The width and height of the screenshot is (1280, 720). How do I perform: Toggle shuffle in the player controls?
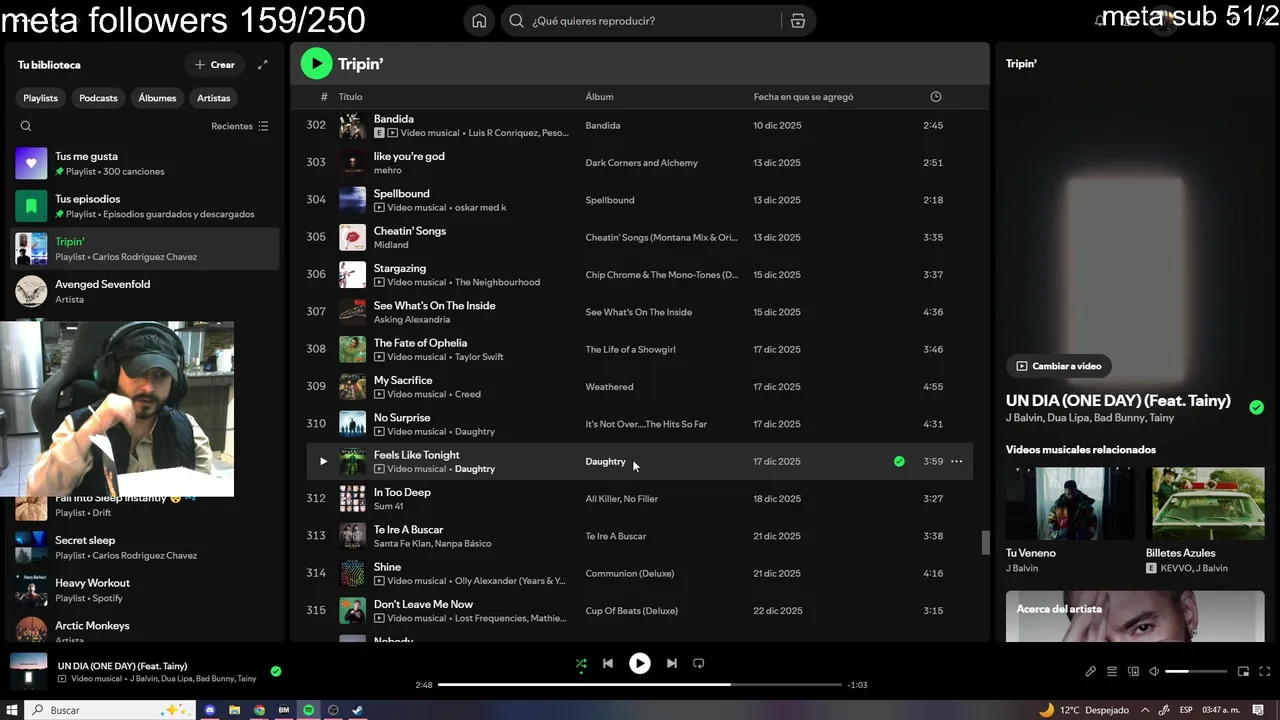581,663
